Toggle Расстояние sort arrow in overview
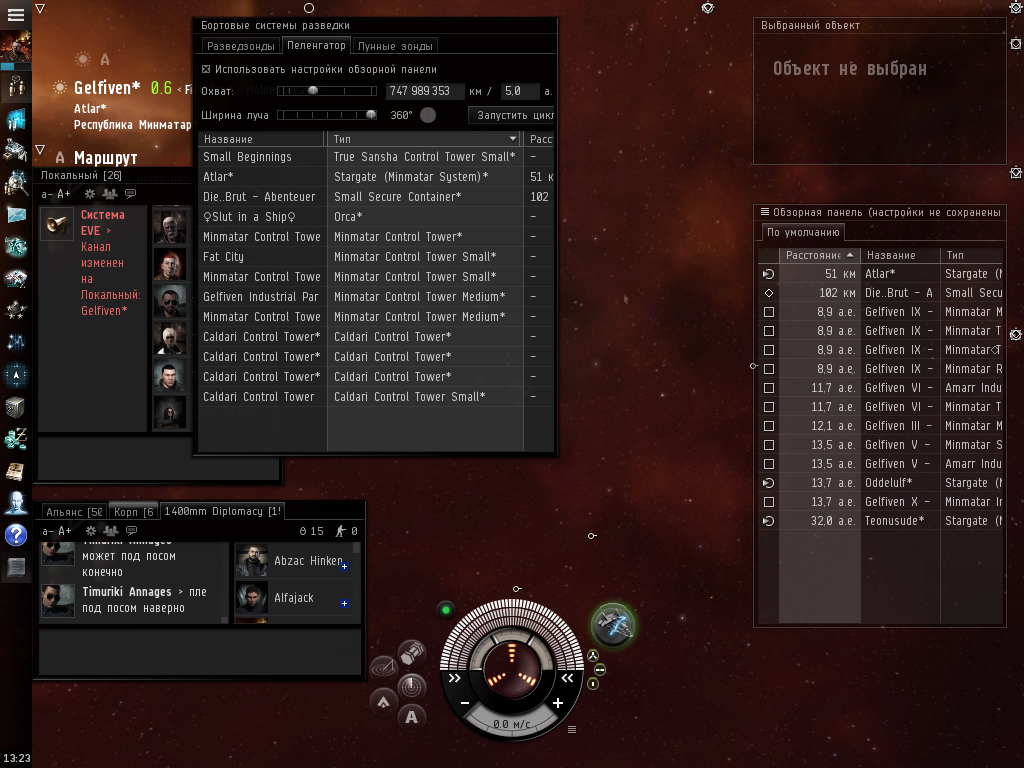The height and width of the screenshot is (768, 1024). [850, 255]
